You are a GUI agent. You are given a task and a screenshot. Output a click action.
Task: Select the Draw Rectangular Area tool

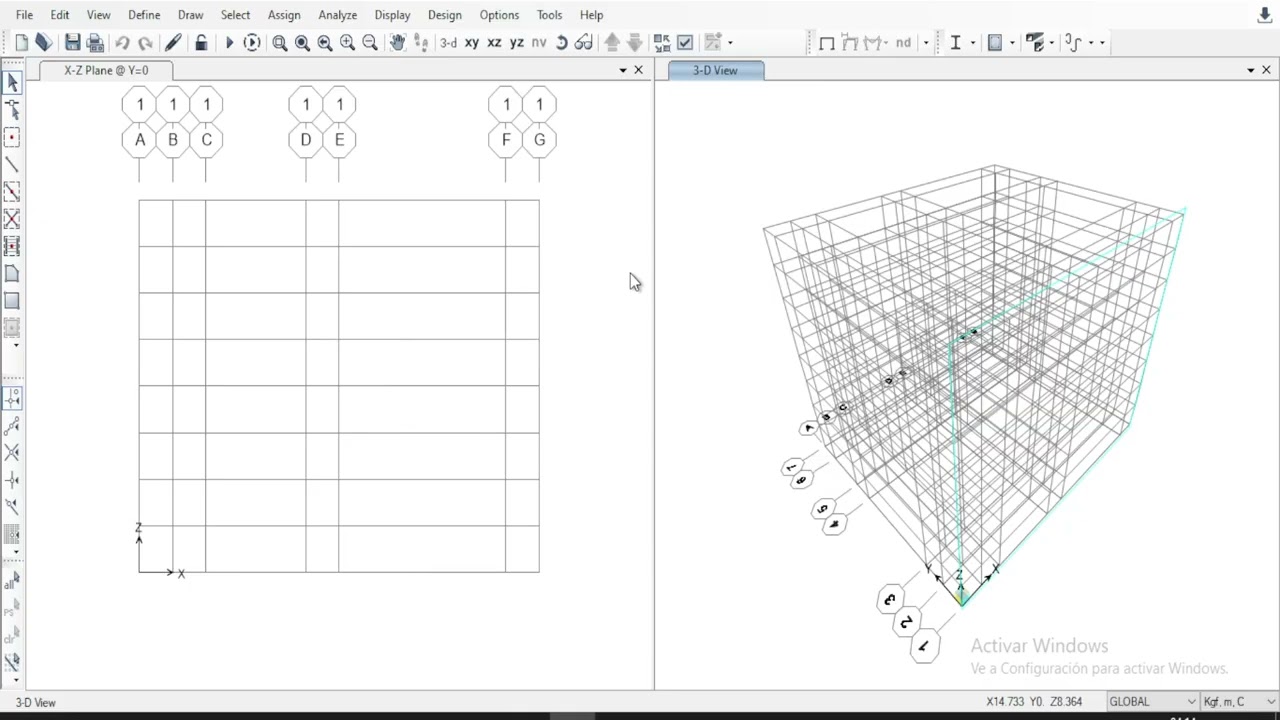tap(12, 300)
